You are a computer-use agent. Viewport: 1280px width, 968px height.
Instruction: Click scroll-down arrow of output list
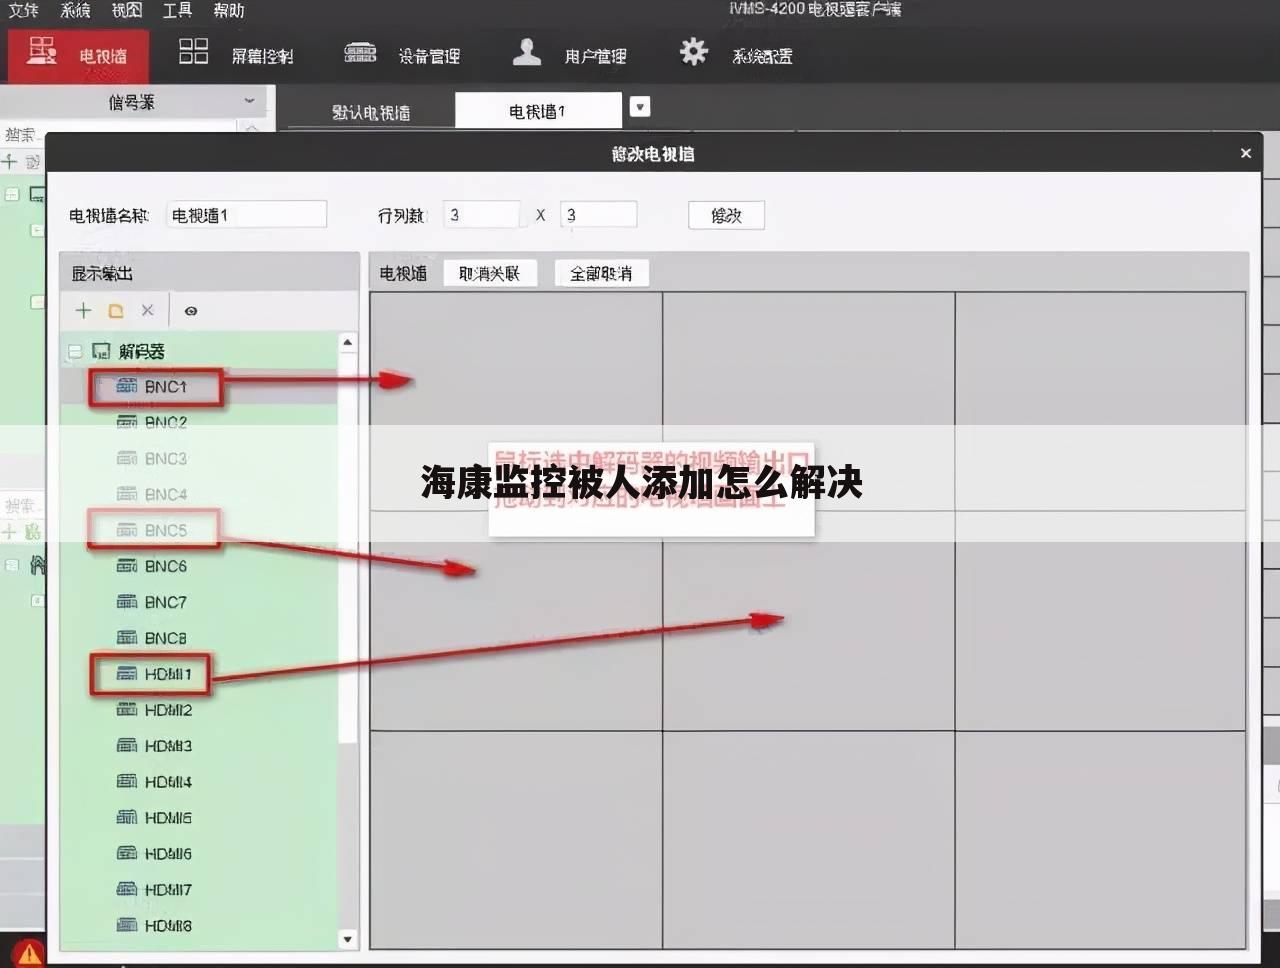pyautogui.click(x=348, y=939)
